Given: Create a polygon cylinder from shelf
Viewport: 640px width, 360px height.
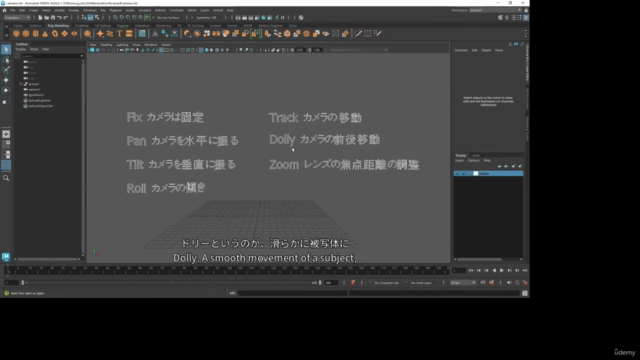Looking at the screenshot, I should [36, 33].
